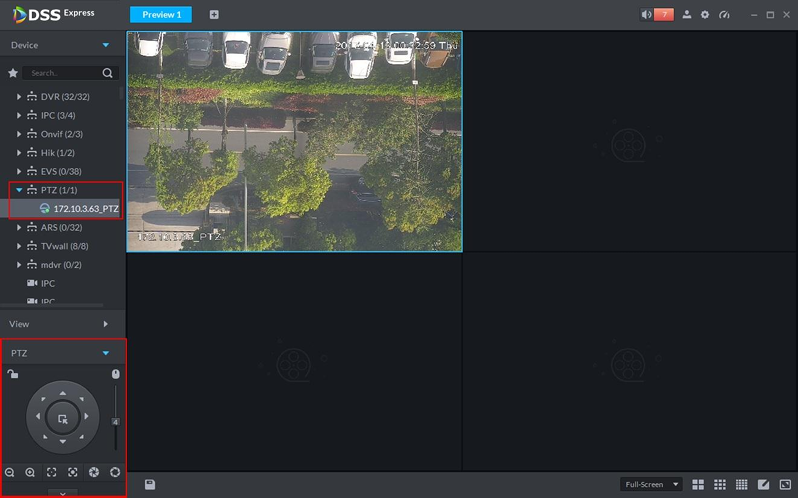
Task: Toggle the PTZ lock icon
Action: [x=12, y=374]
